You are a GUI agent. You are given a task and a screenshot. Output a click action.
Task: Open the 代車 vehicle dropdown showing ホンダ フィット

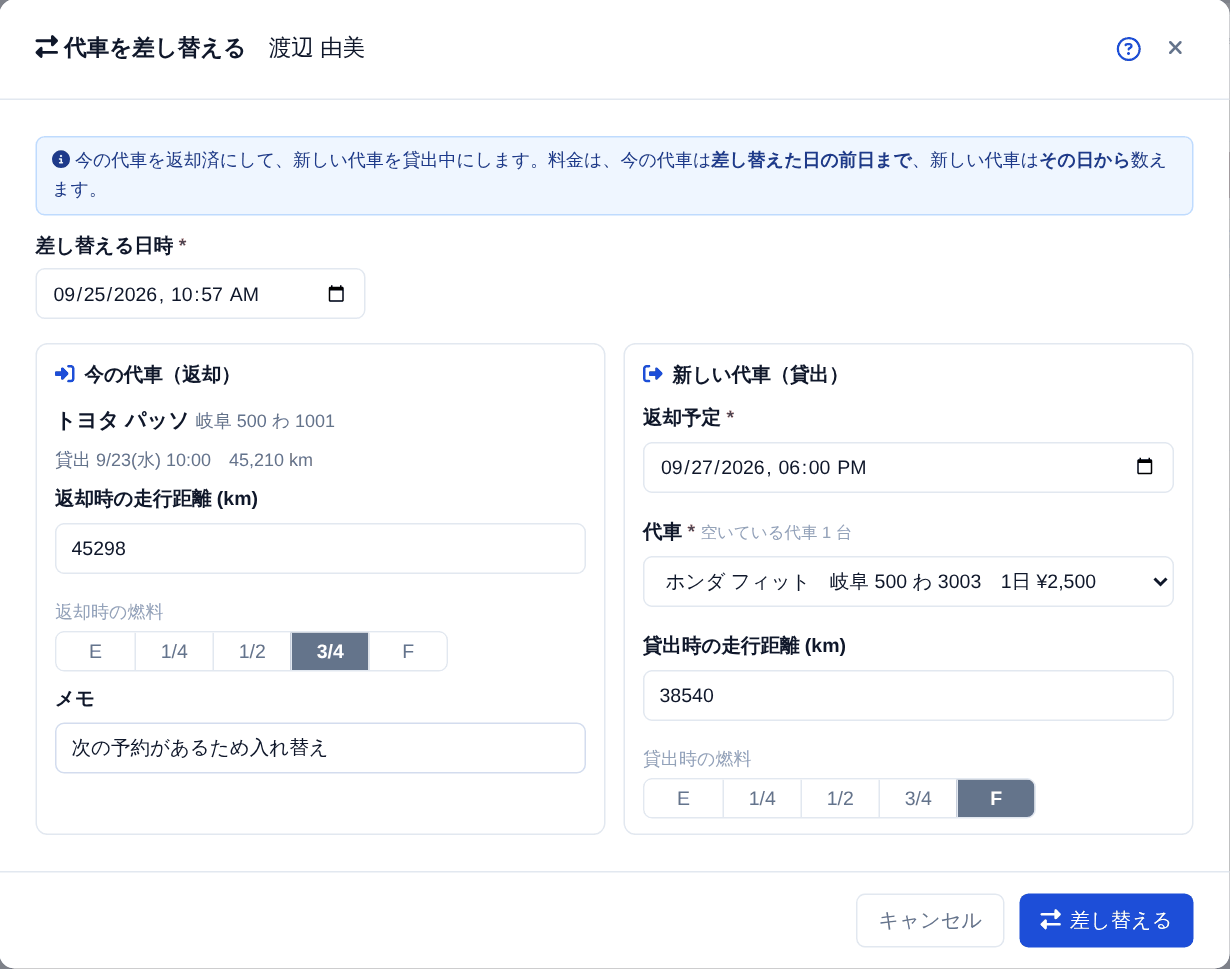tap(908, 581)
